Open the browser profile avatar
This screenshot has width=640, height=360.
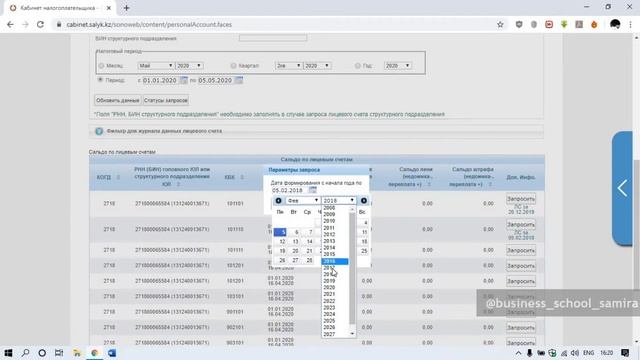point(615,24)
